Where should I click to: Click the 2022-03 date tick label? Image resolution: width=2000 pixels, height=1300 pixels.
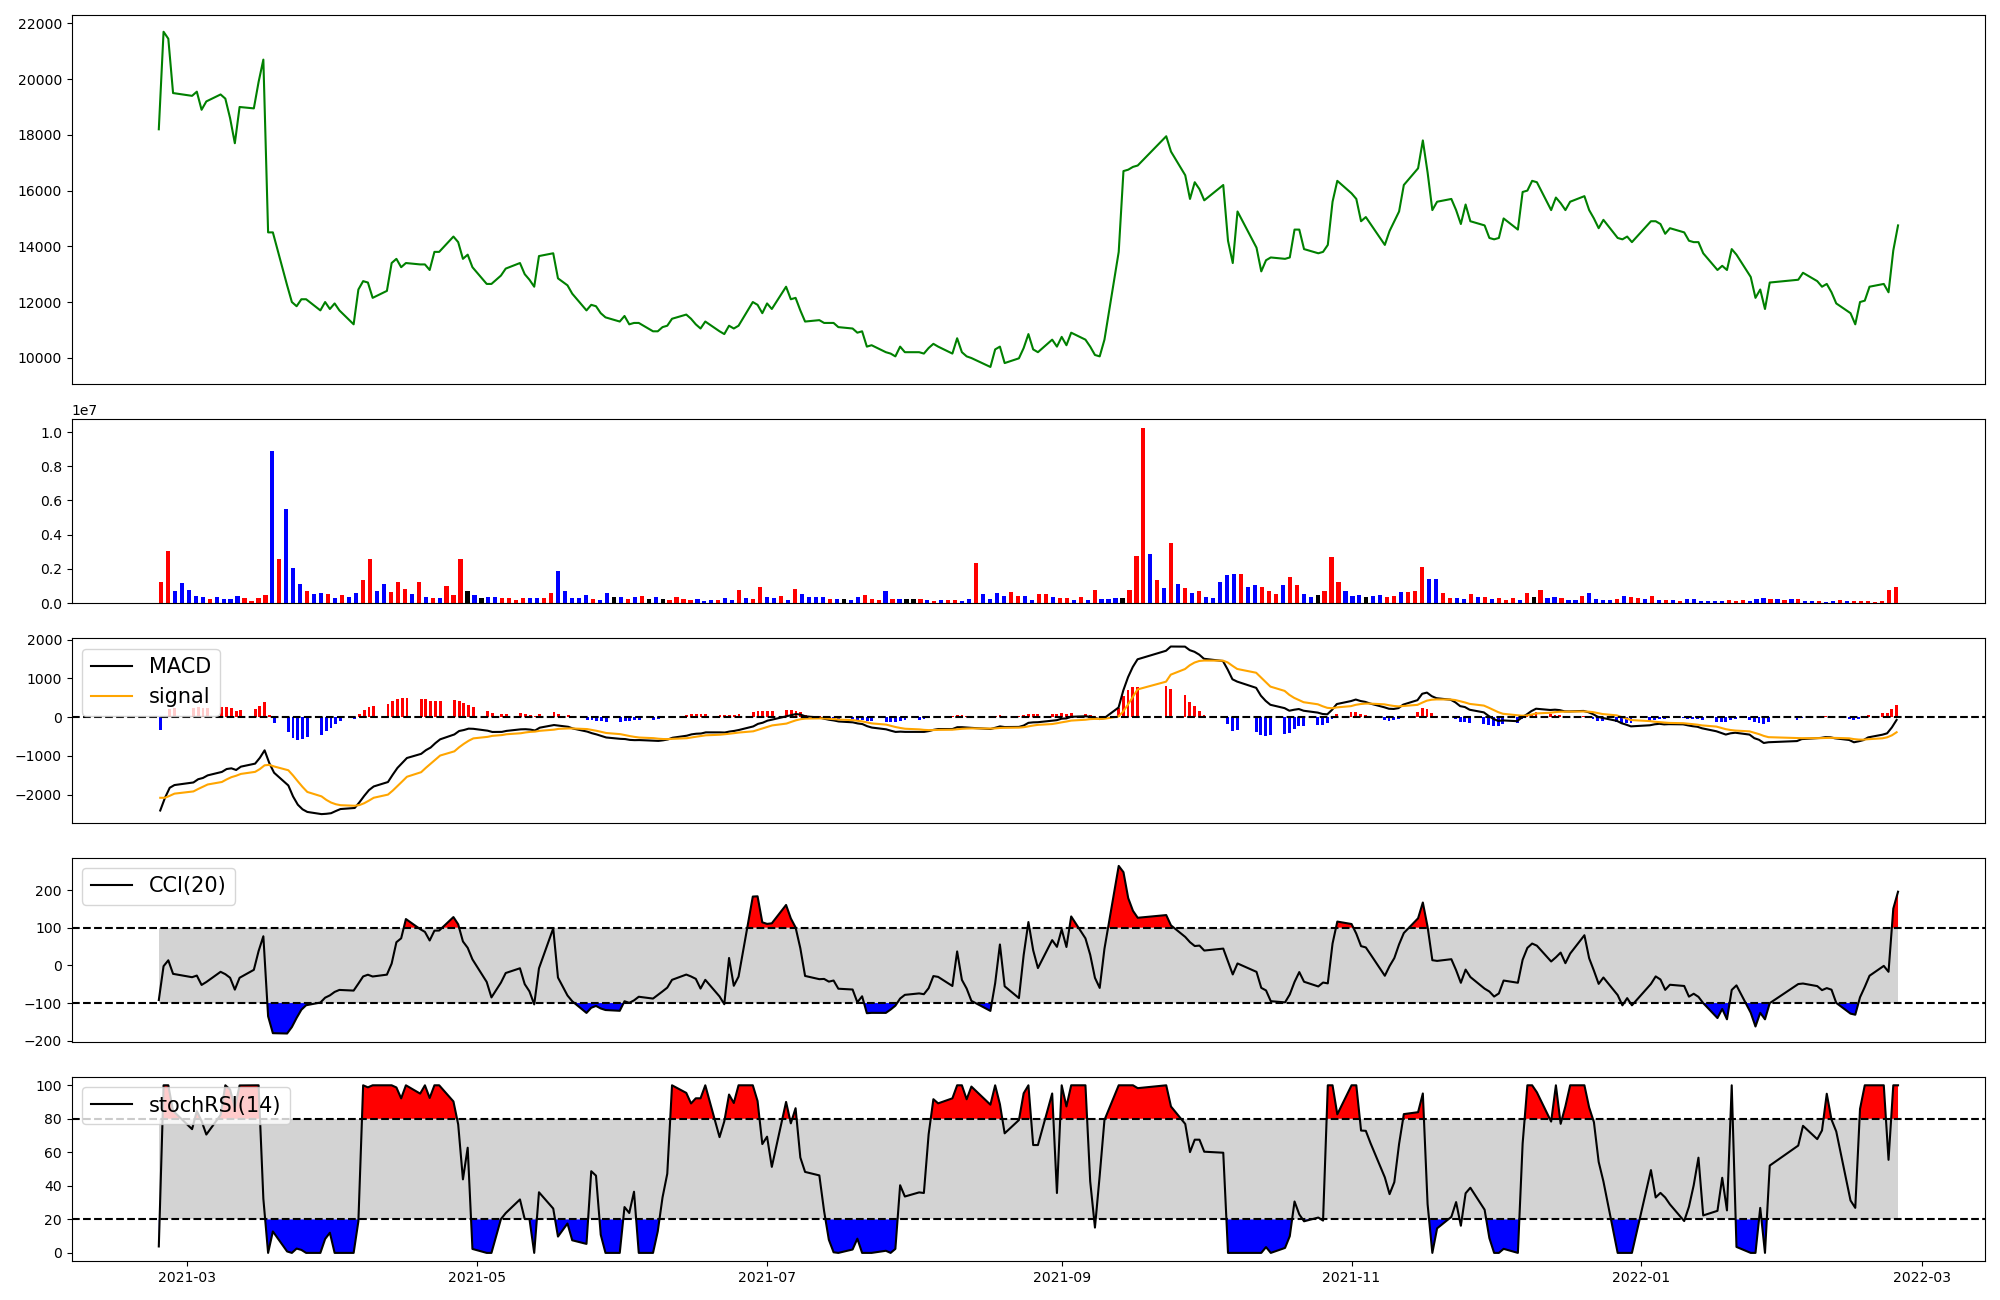tap(1921, 1277)
